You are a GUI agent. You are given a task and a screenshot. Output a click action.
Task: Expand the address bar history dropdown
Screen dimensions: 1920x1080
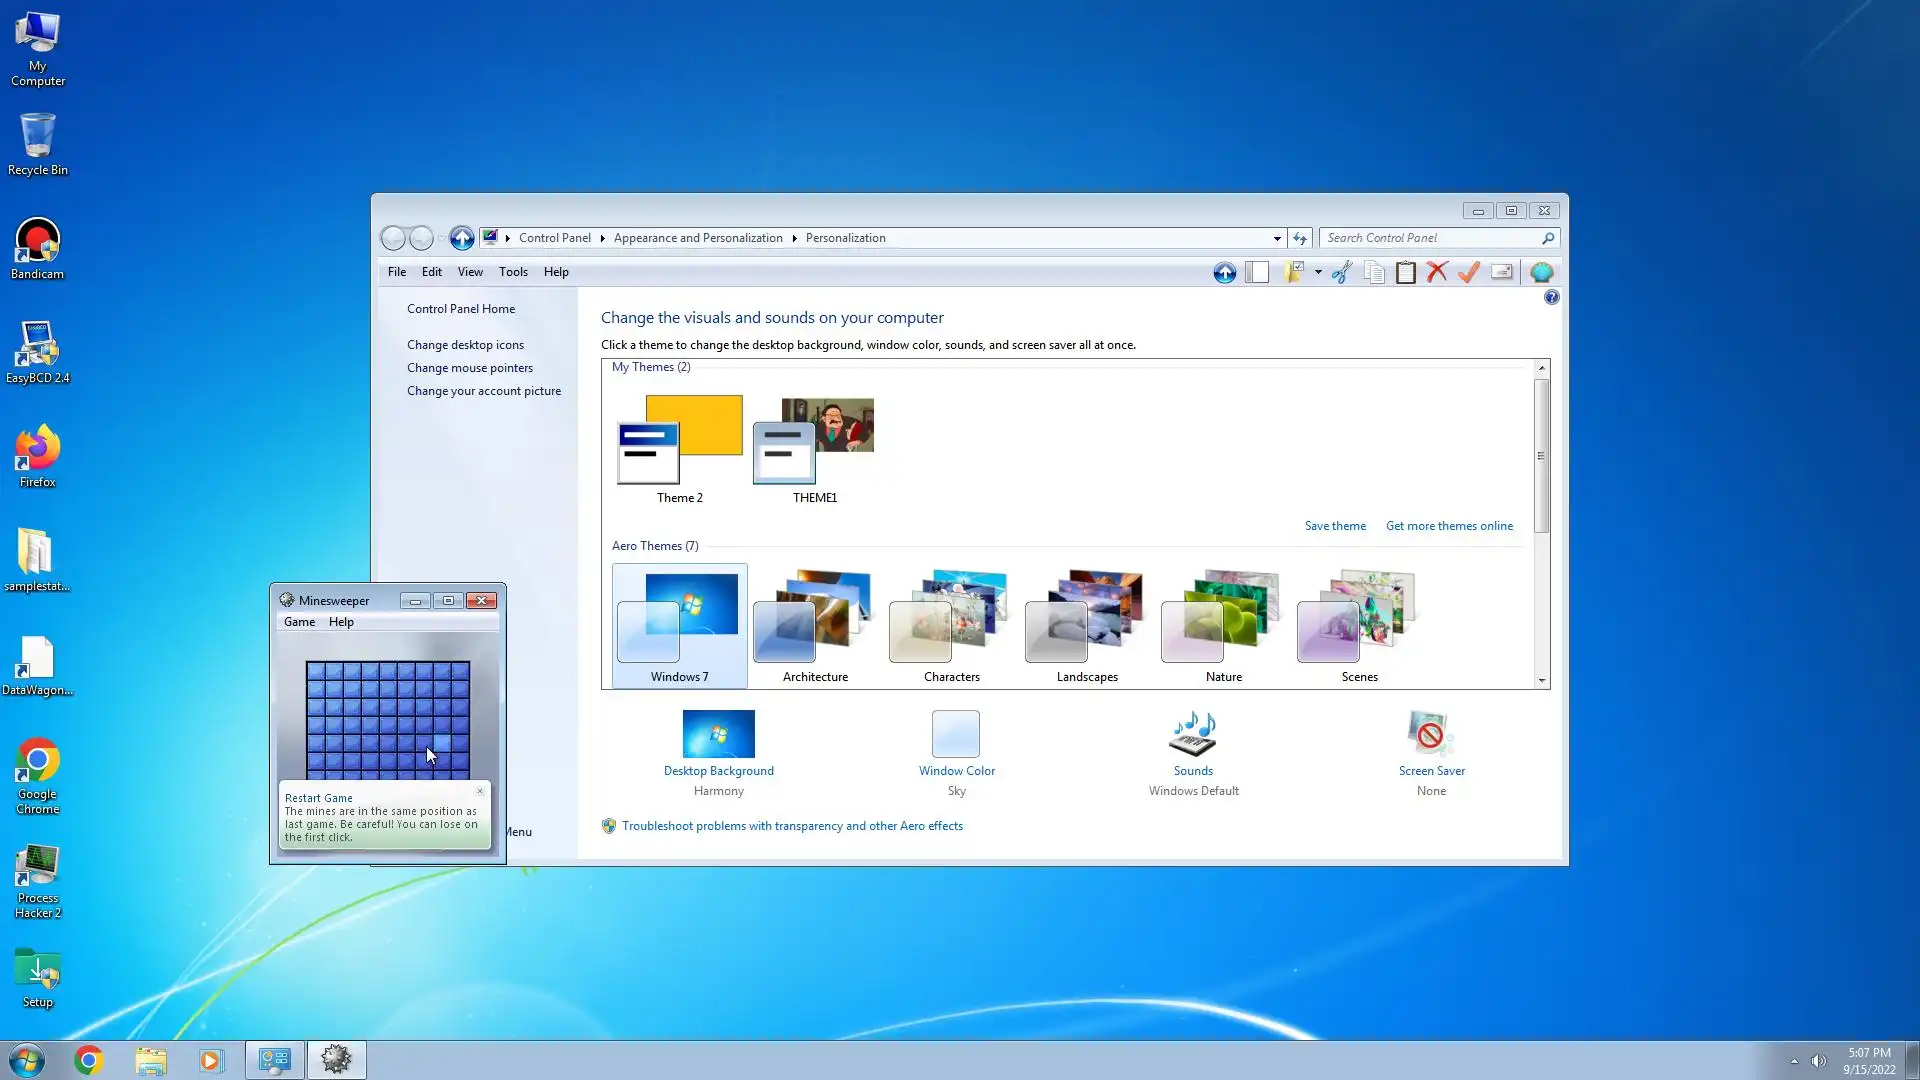click(1277, 238)
